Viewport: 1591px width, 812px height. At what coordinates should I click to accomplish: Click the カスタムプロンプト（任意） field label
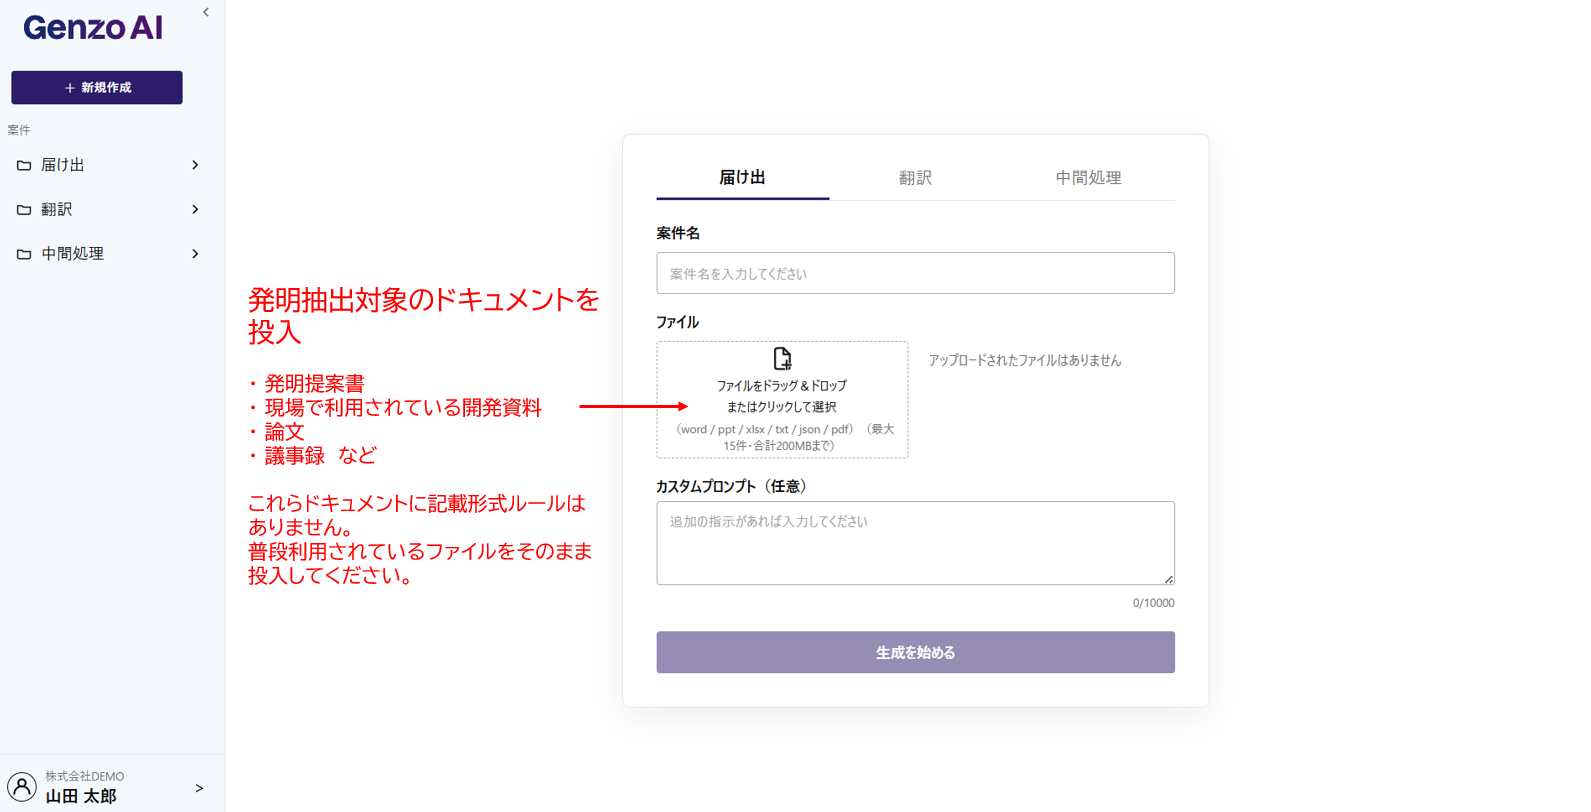pos(732,486)
